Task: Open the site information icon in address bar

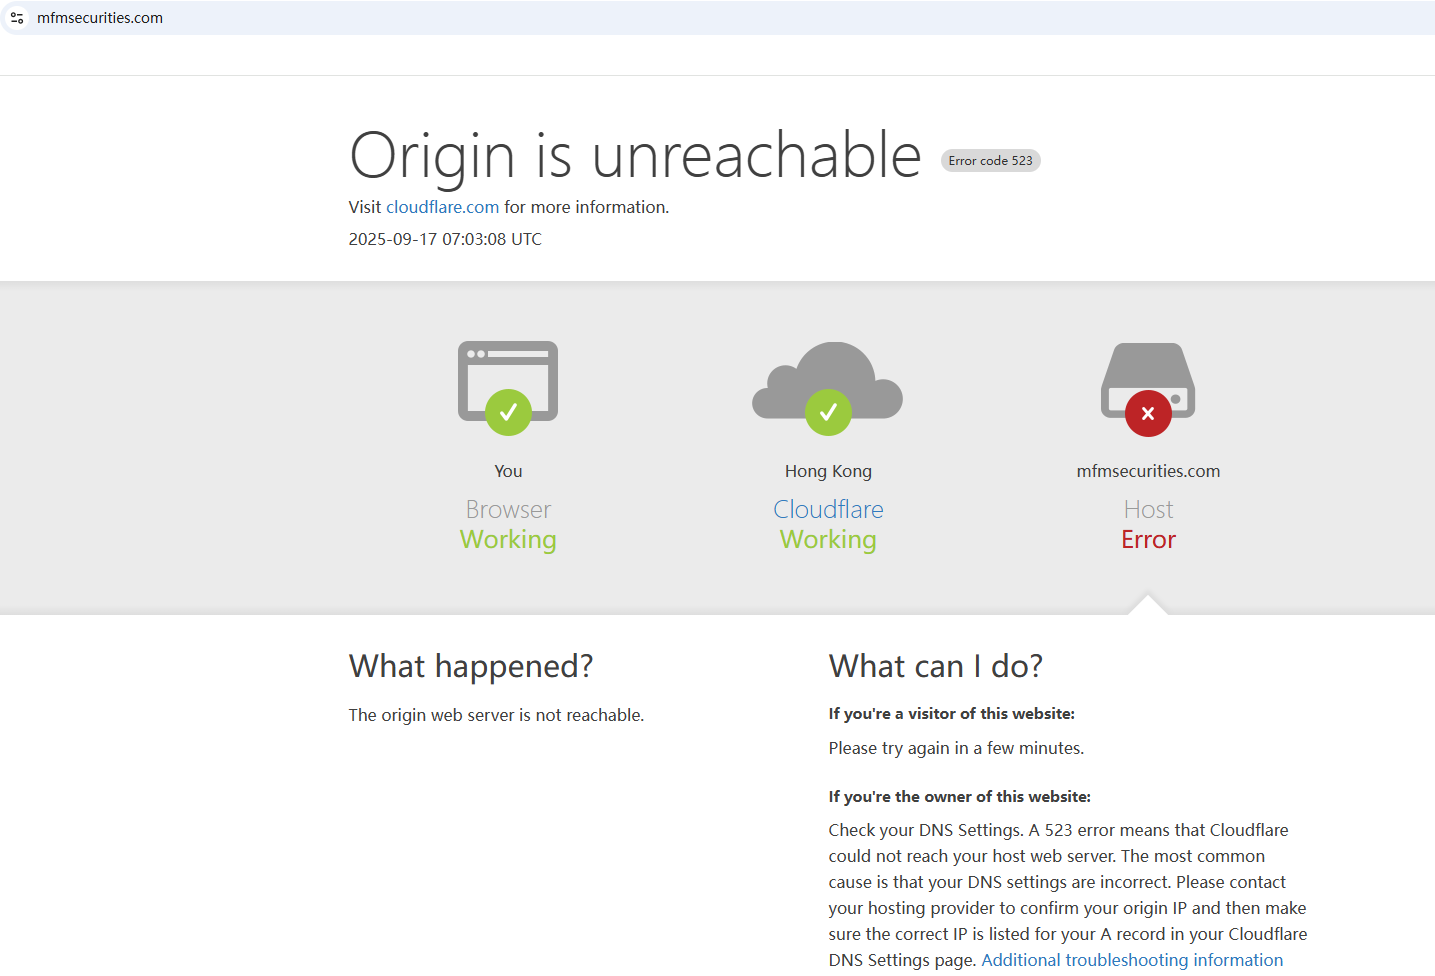Action: 17,18
